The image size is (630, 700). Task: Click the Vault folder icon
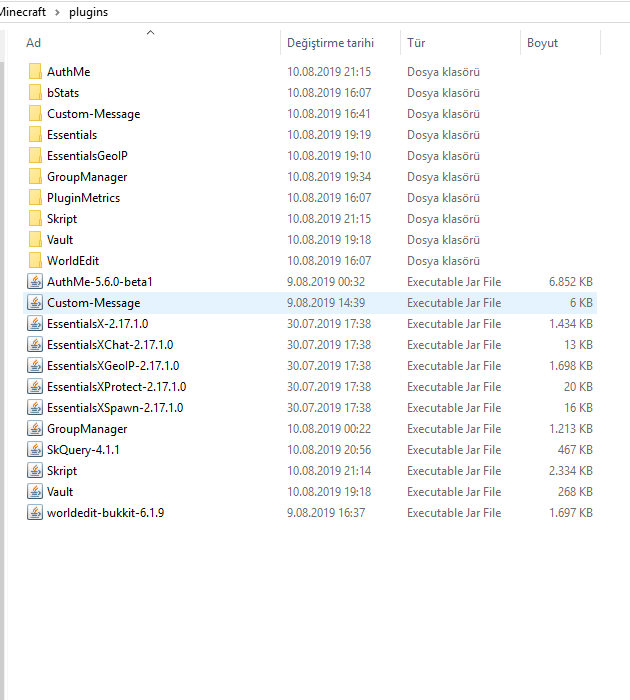[x=35, y=239]
